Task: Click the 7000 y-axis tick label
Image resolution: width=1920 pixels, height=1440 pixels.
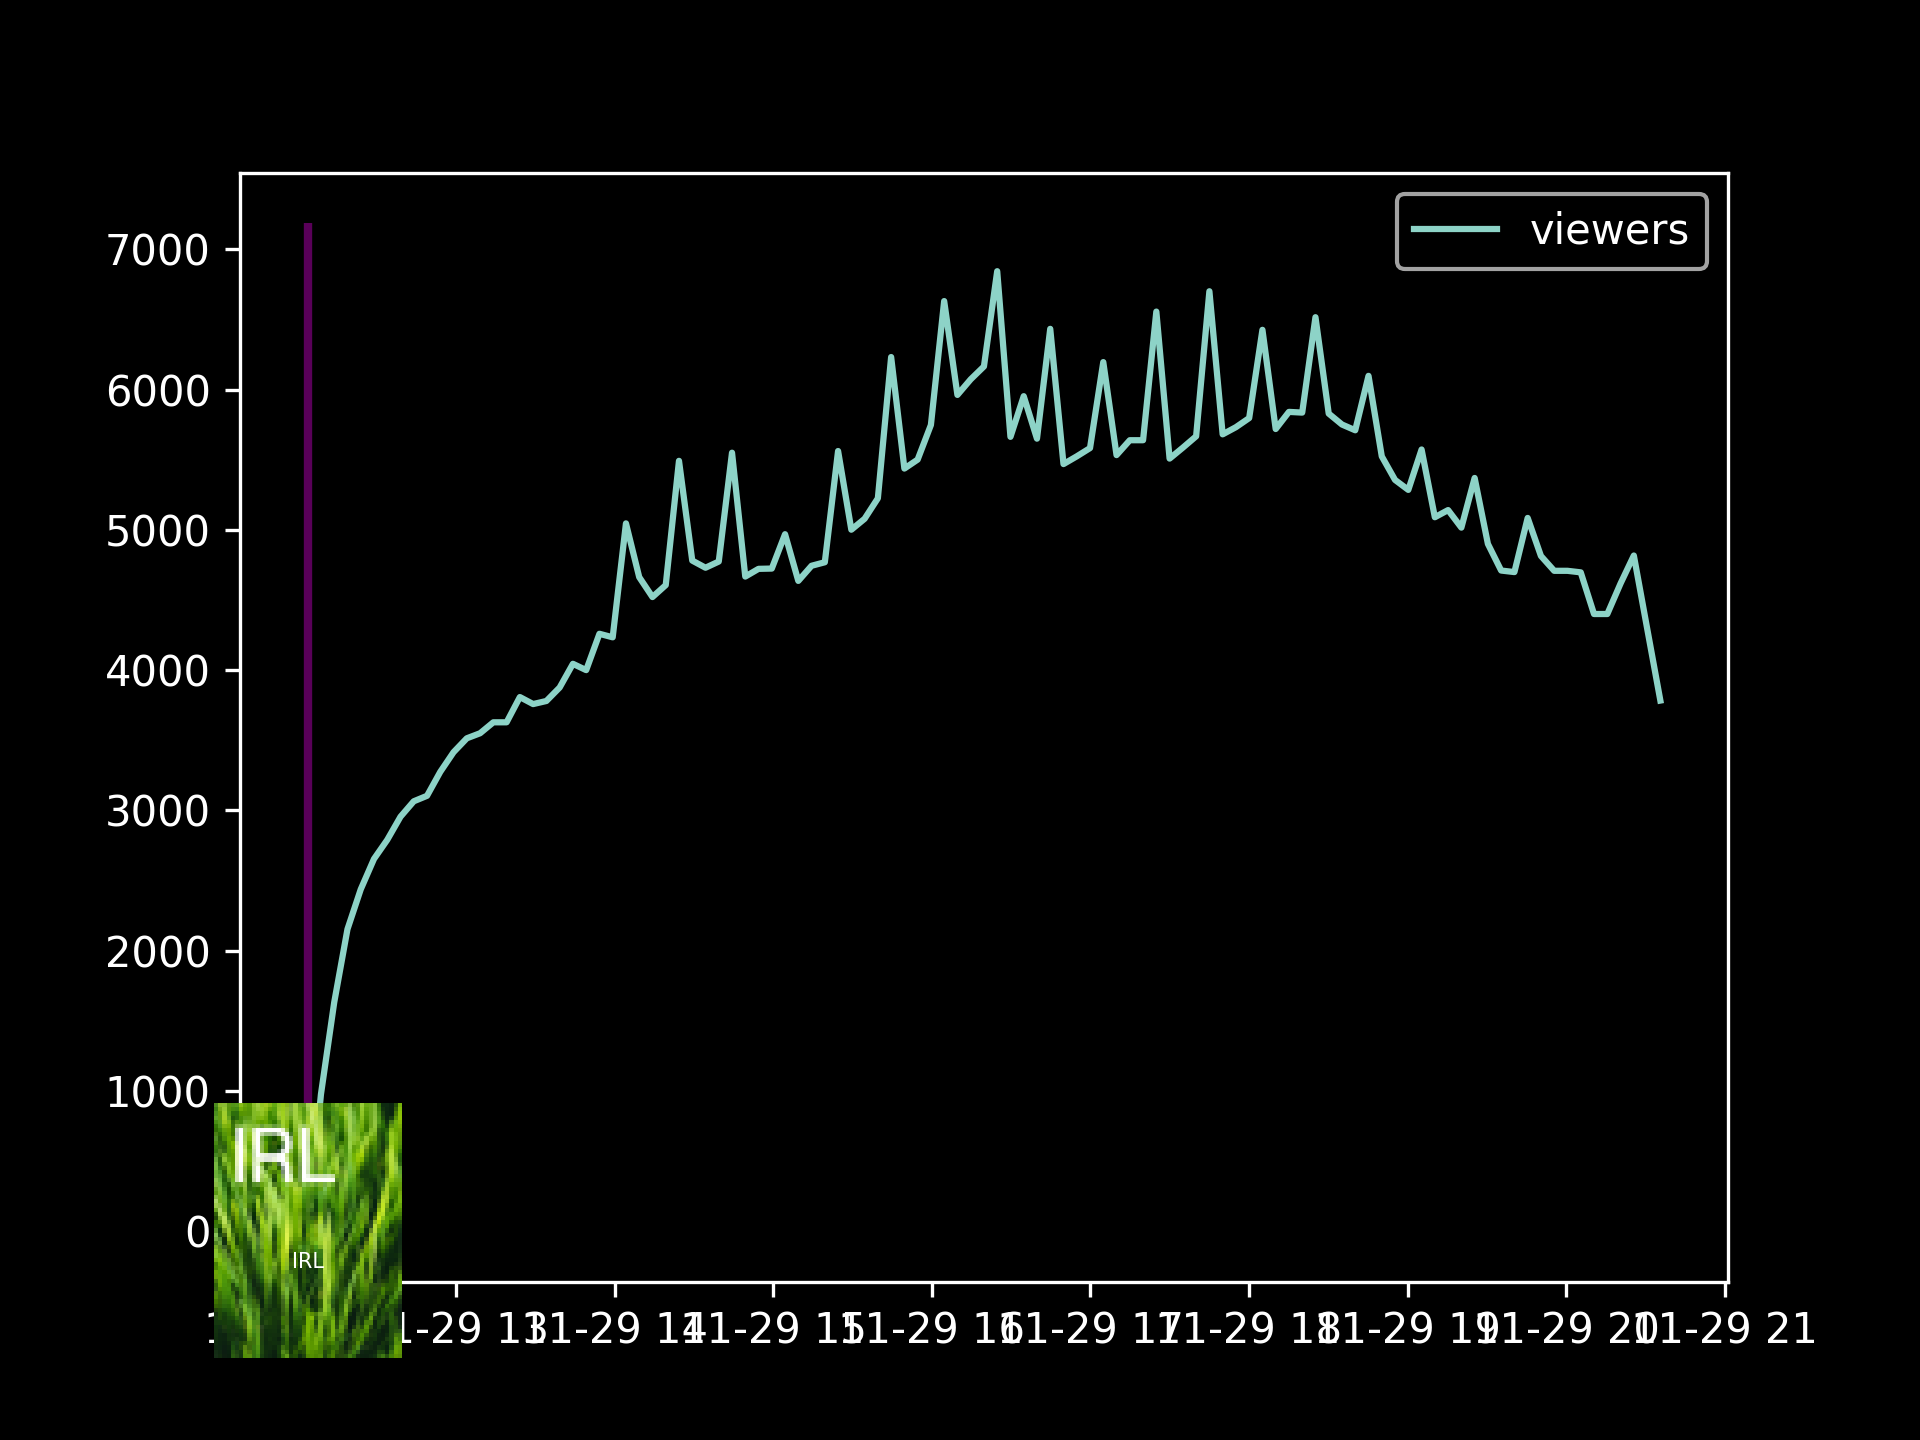Action: click(x=157, y=251)
